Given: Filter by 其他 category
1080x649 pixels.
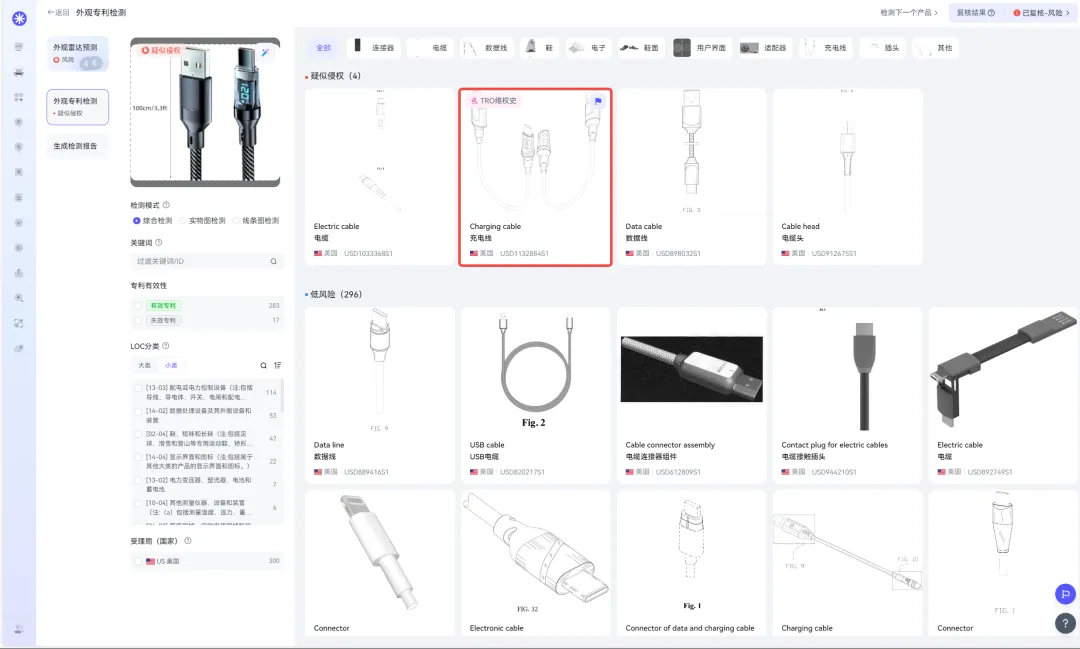Looking at the screenshot, I should click(x=935, y=48).
